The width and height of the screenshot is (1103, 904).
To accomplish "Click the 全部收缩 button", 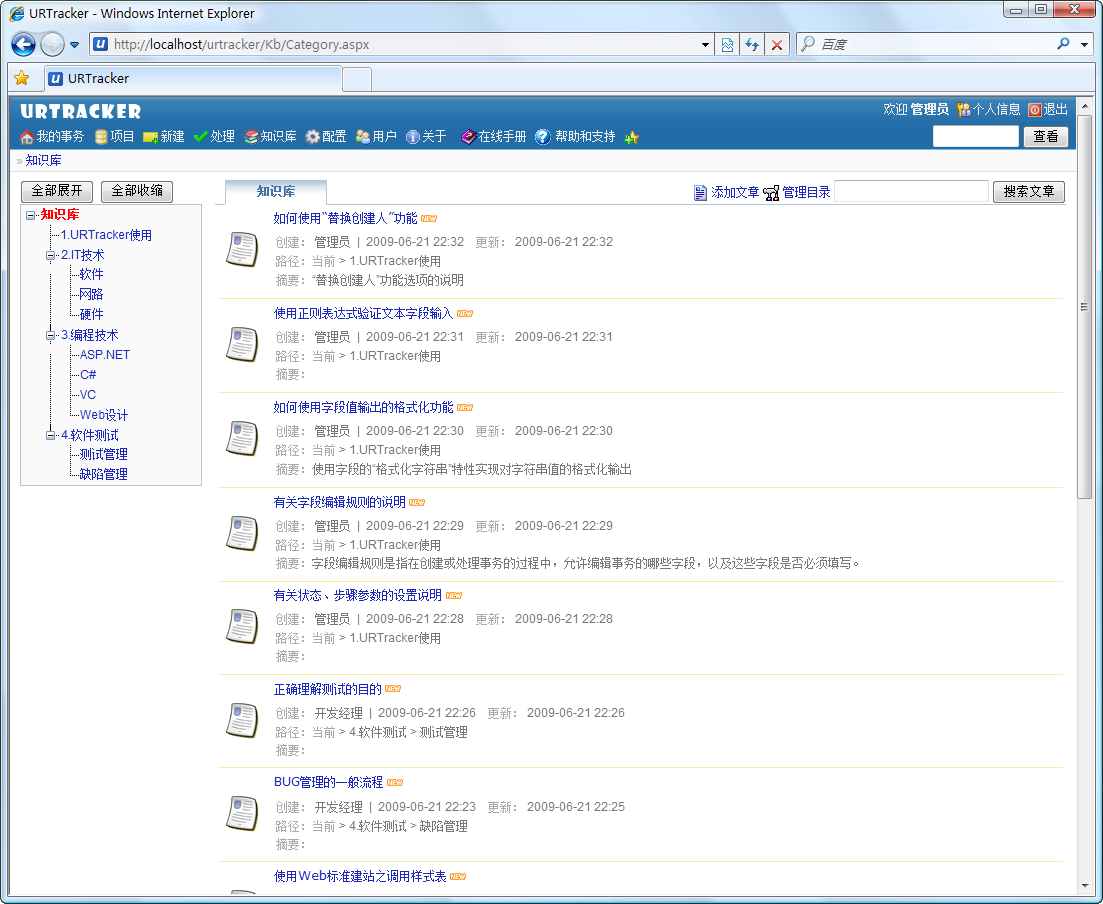I will (137, 191).
